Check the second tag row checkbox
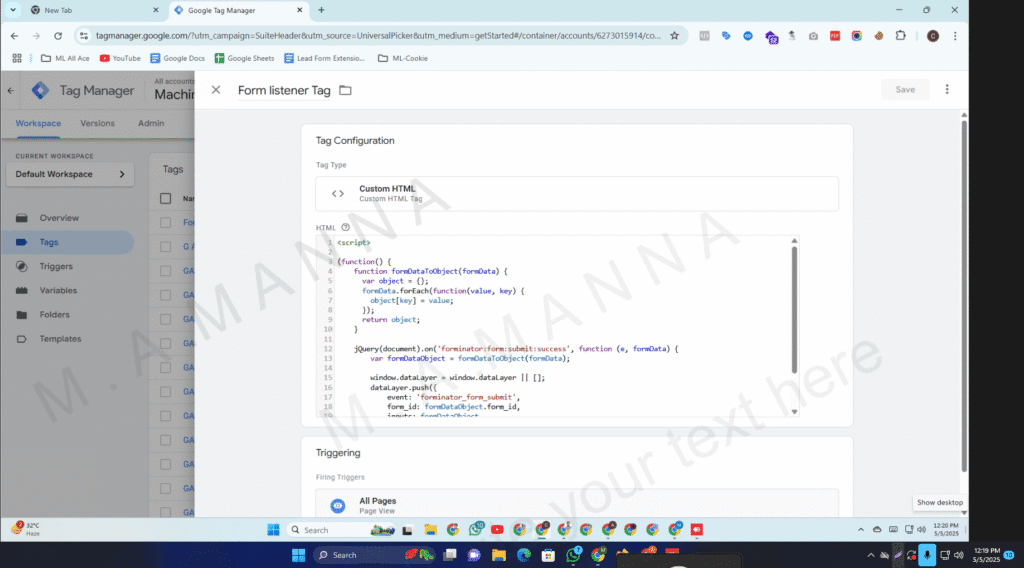 tap(166, 246)
